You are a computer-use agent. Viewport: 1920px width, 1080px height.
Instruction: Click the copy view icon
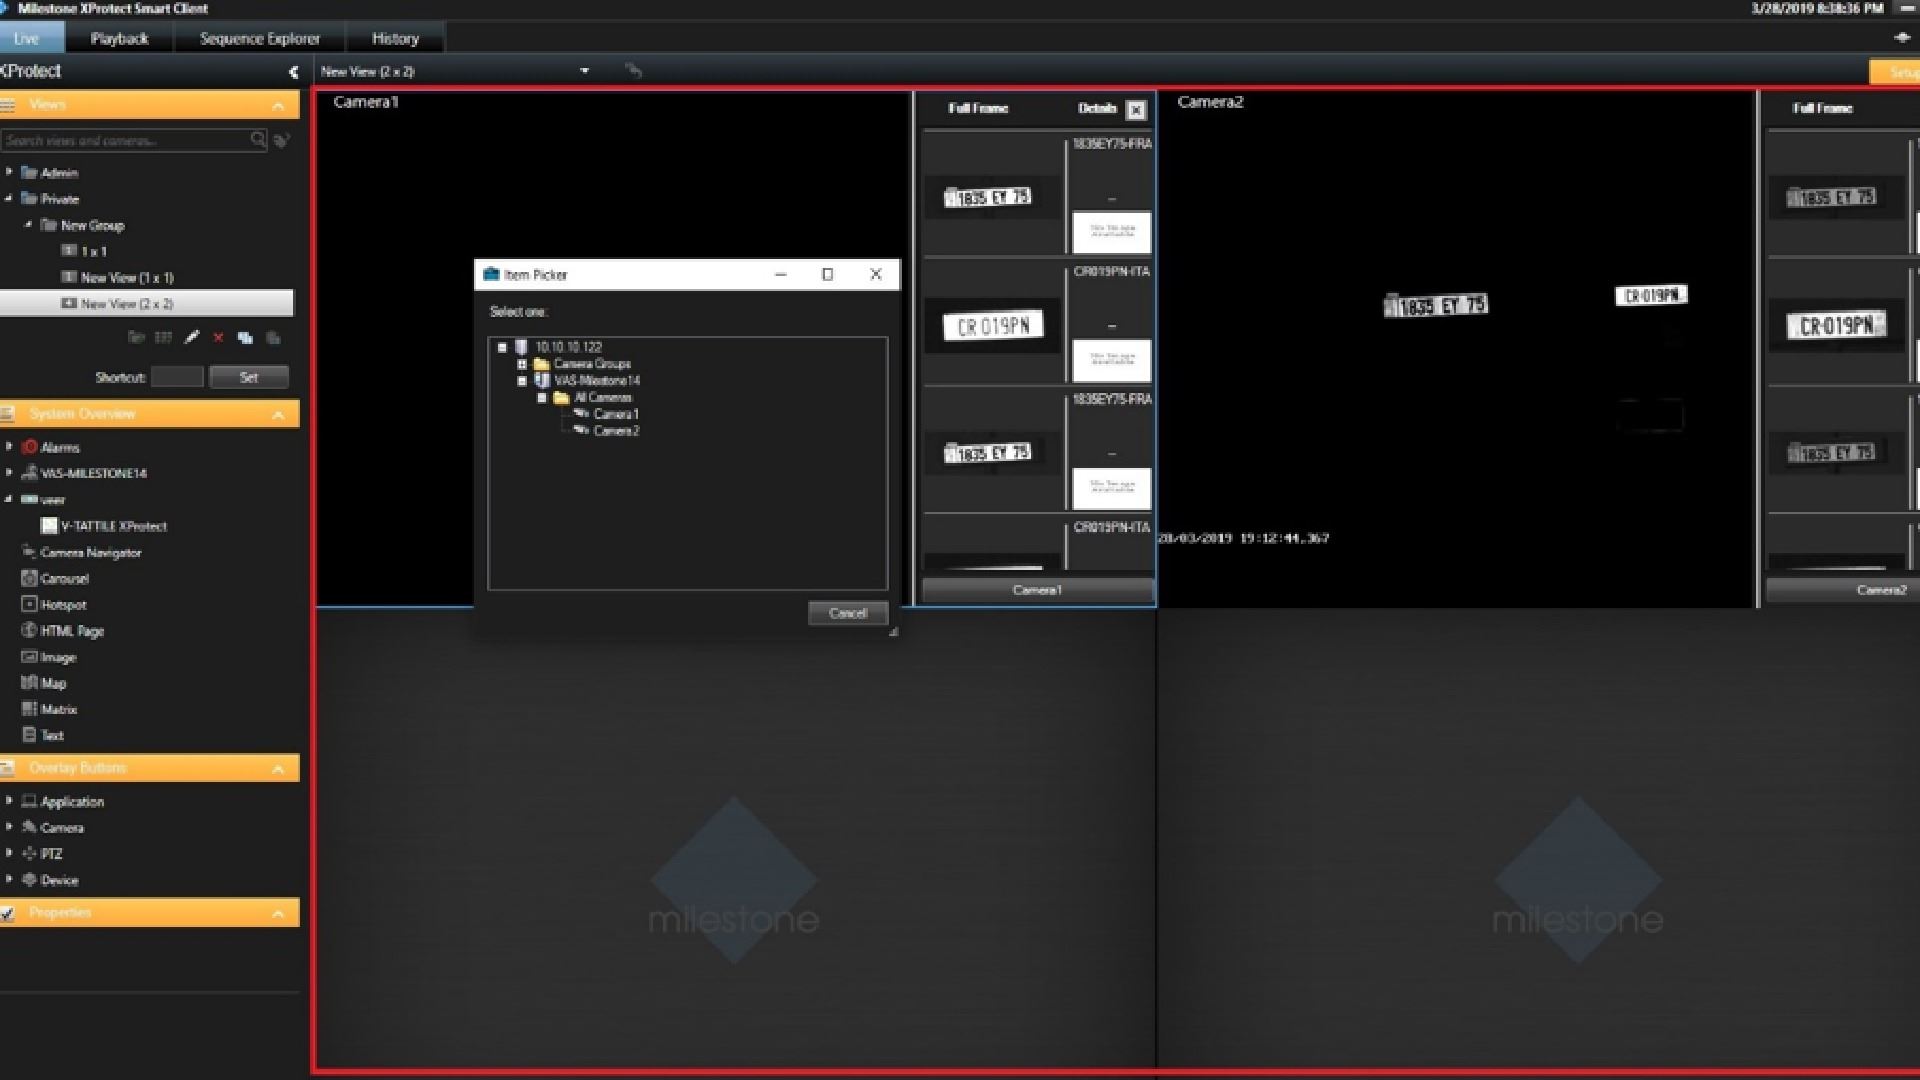pos(245,338)
